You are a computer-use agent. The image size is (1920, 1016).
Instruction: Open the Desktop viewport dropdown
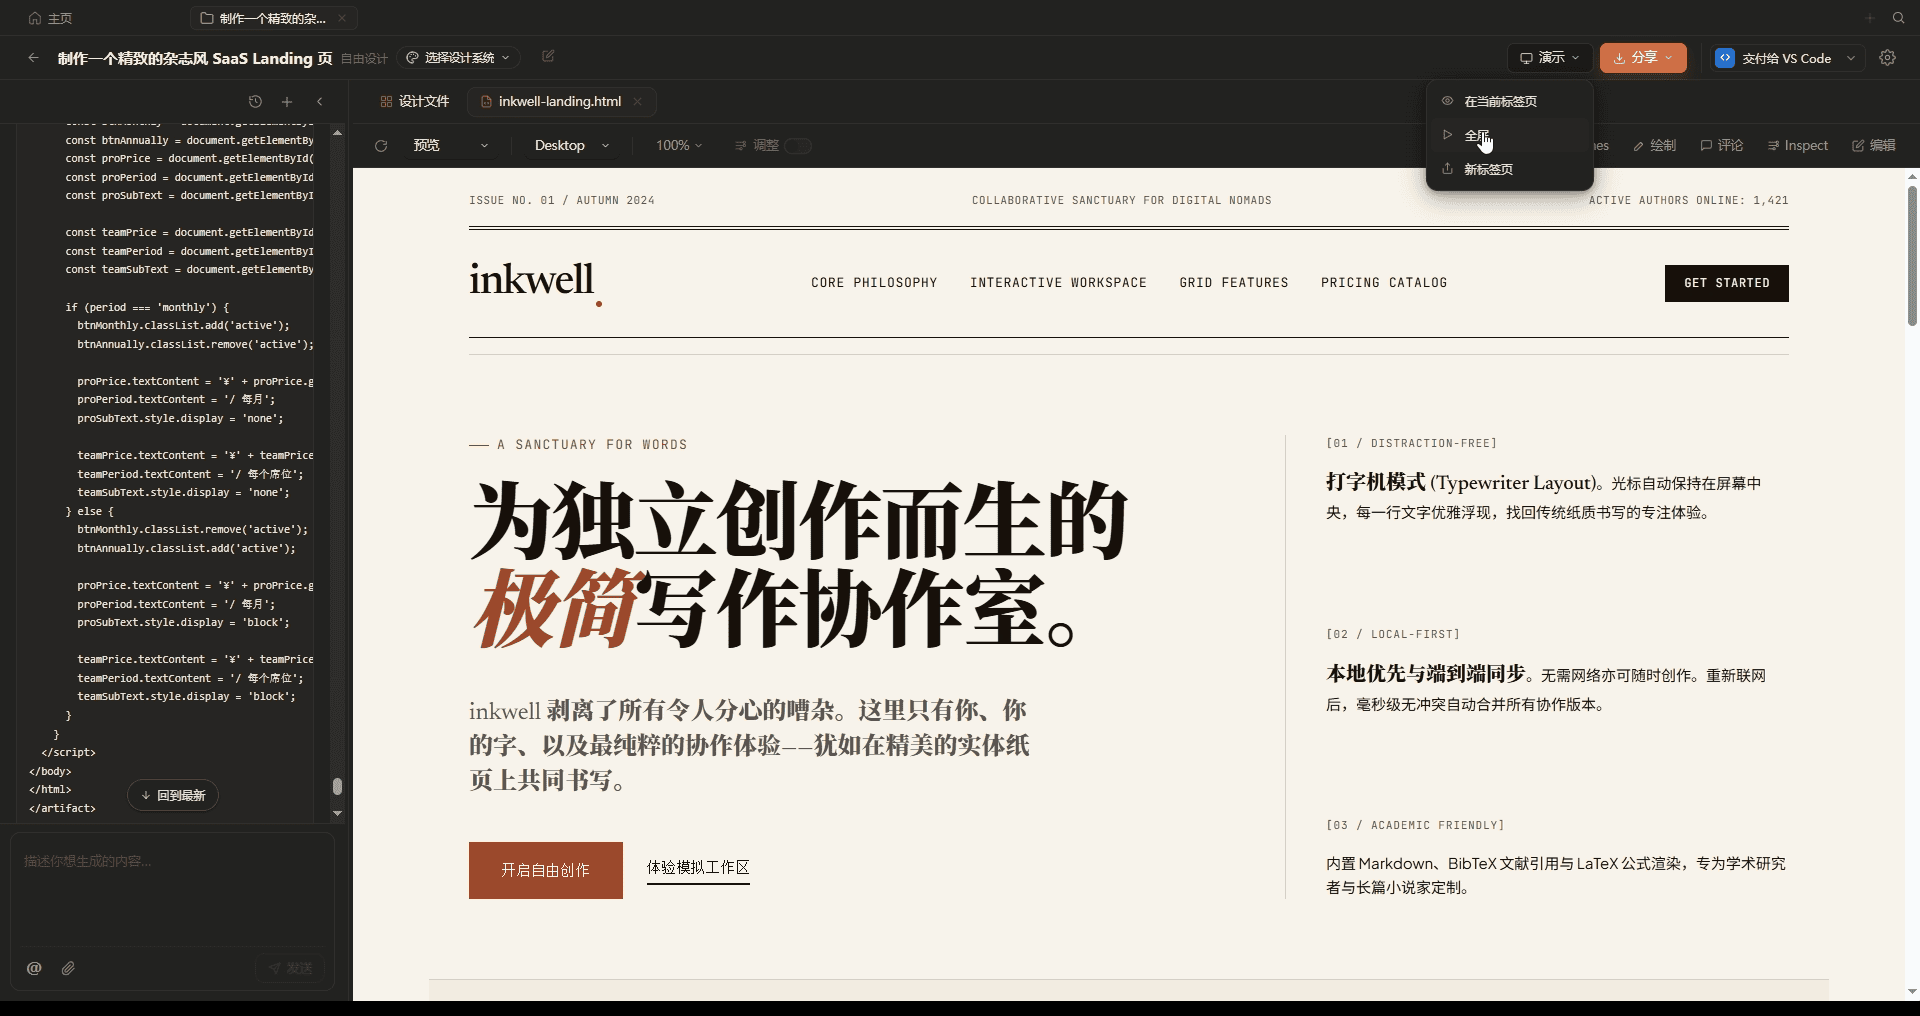click(572, 146)
